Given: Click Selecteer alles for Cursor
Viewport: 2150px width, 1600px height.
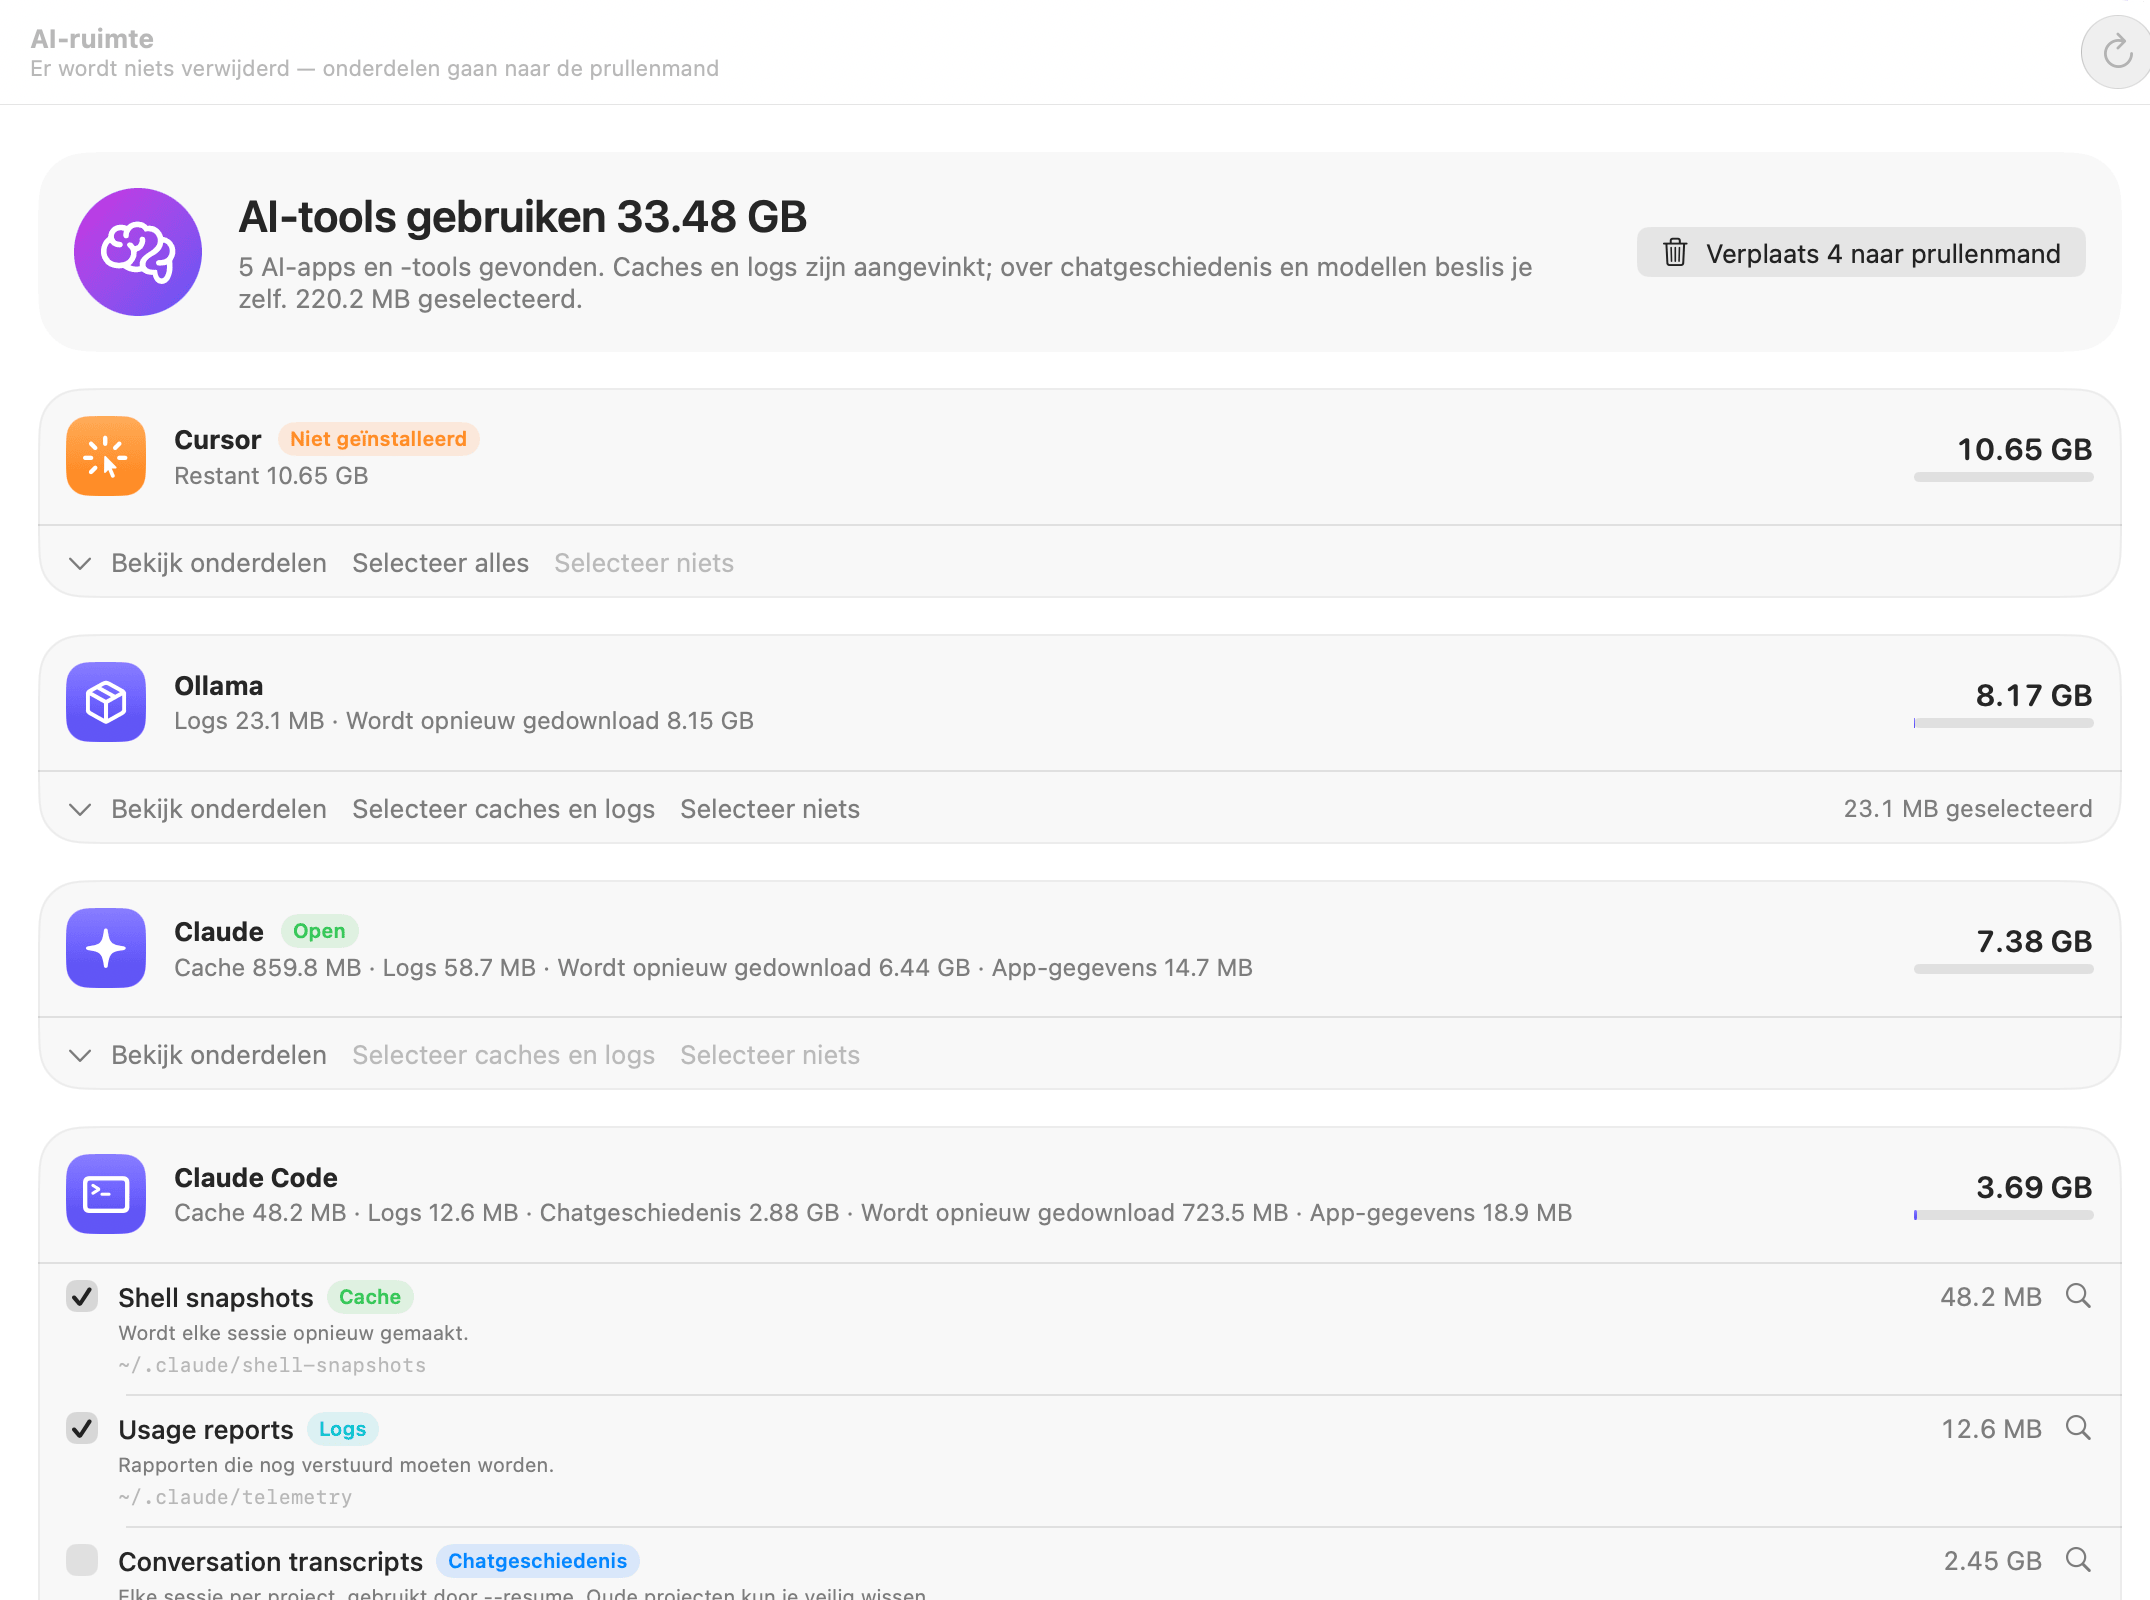Looking at the screenshot, I should click(440, 563).
